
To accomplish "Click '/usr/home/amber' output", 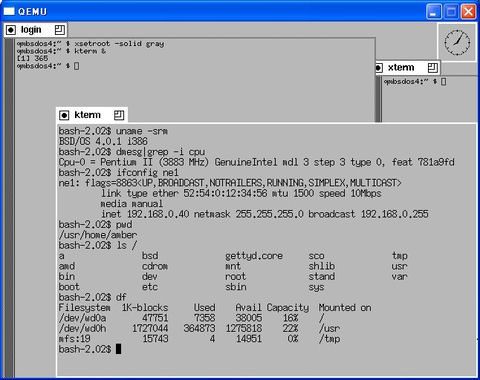I will [x=98, y=235].
